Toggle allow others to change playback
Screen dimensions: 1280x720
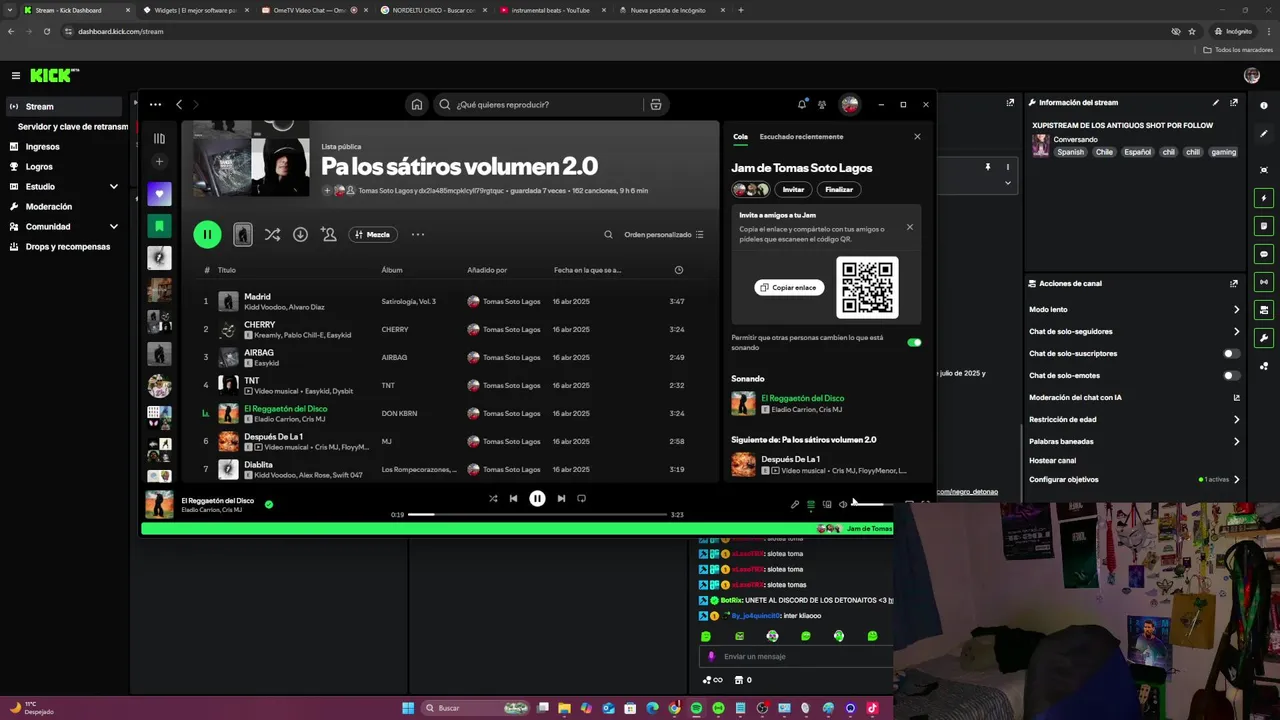coord(914,342)
